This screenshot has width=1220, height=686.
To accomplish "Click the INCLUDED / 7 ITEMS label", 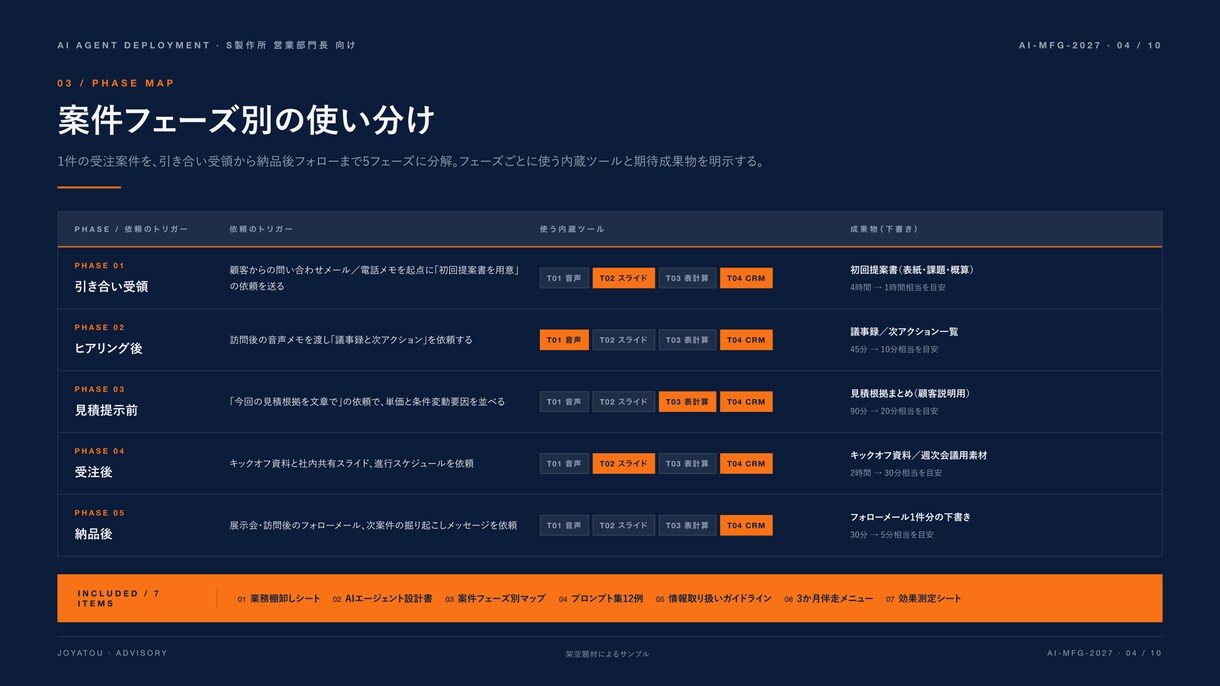I will pos(118,599).
